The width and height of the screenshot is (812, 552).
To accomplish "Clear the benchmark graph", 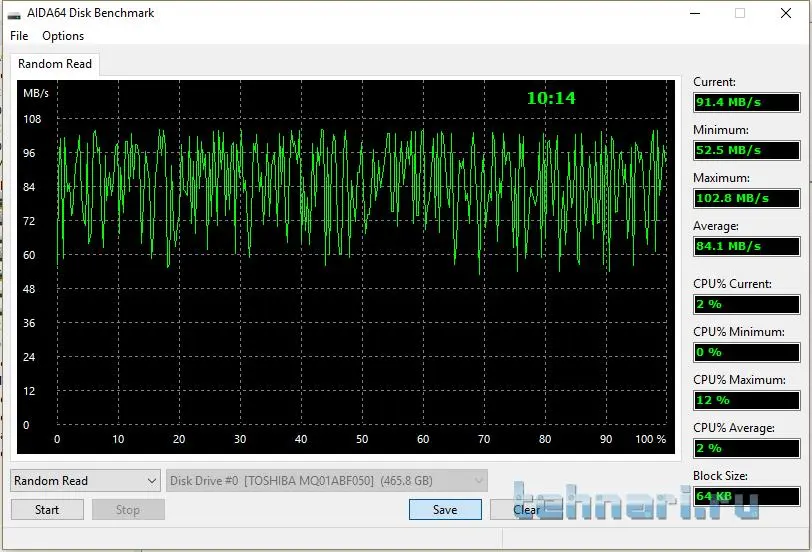I will 526,510.
